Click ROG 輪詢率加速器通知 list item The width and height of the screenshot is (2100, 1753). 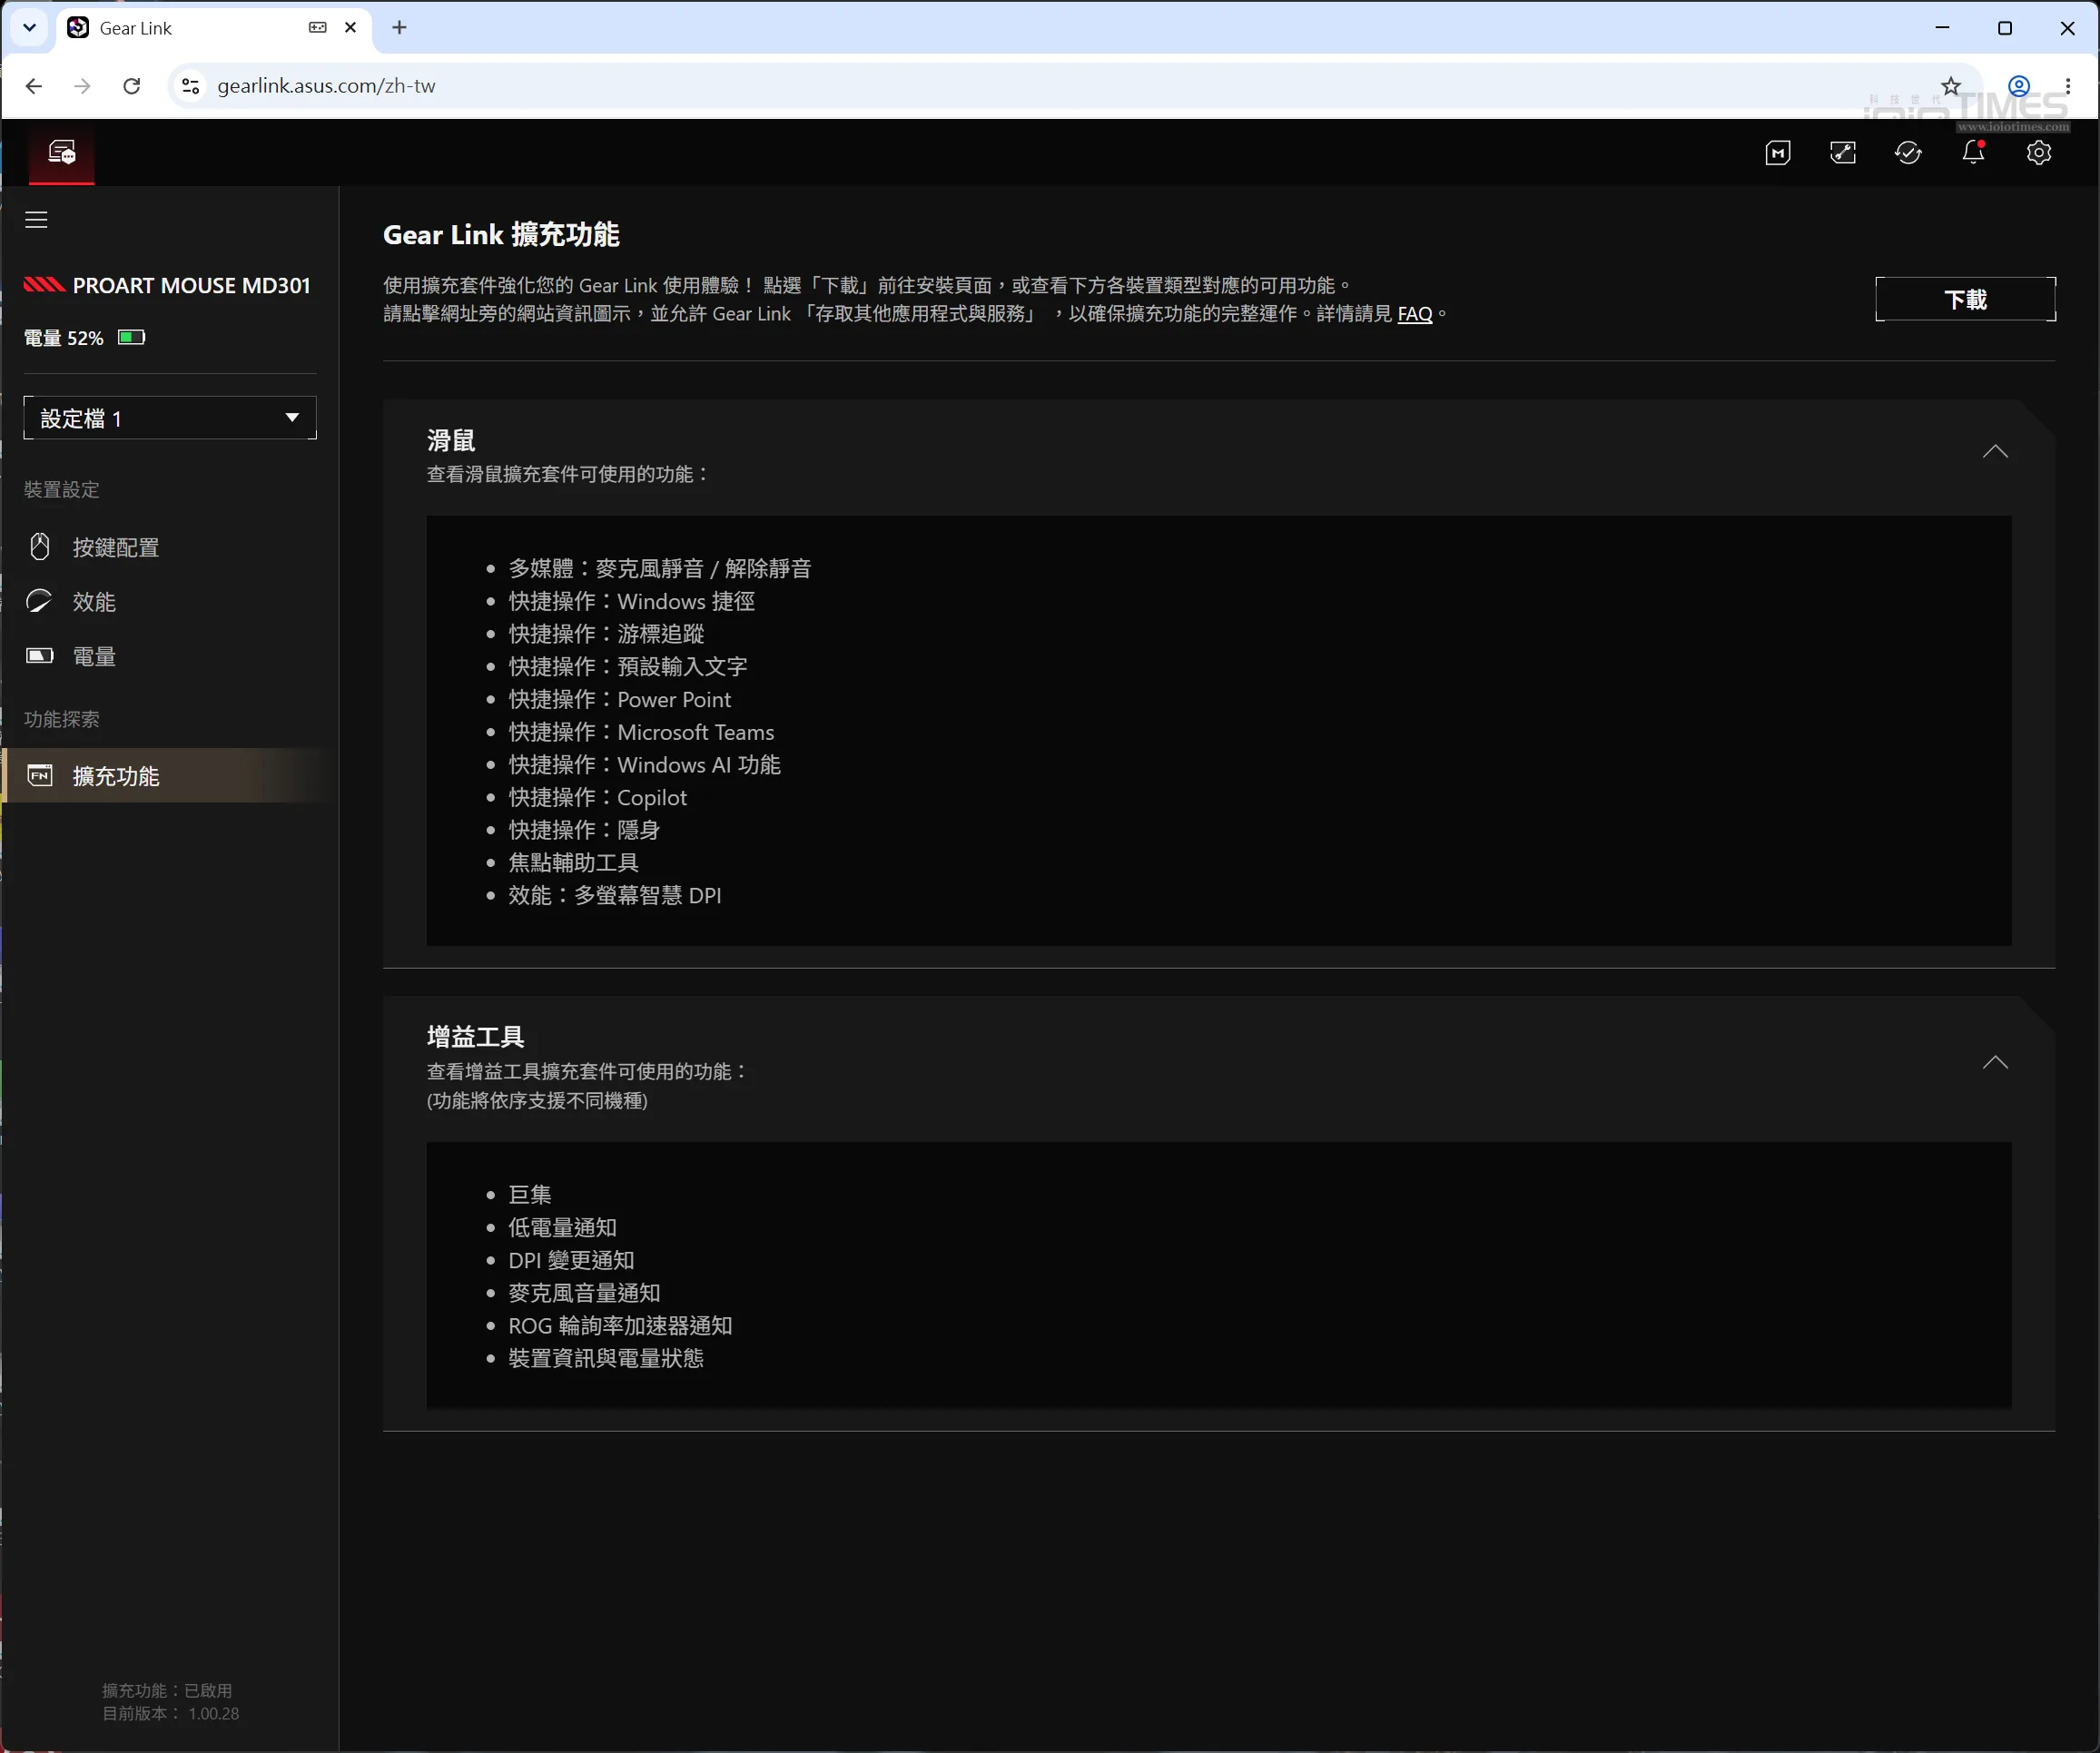coord(621,1326)
